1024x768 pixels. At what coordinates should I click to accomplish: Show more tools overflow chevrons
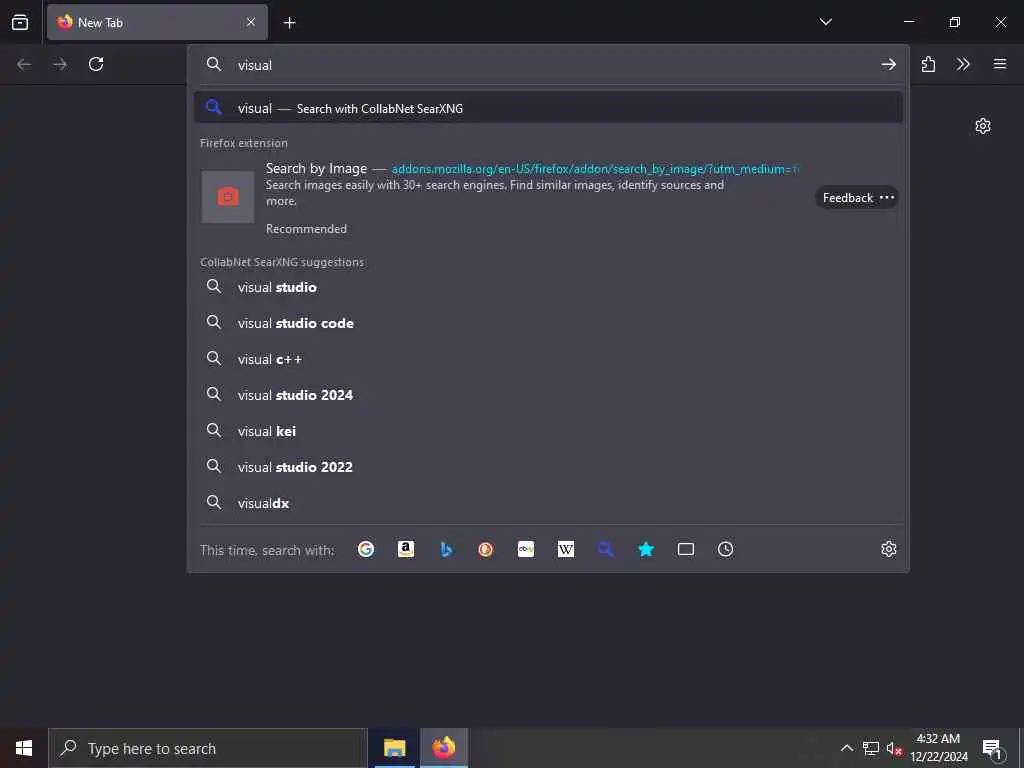point(963,64)
